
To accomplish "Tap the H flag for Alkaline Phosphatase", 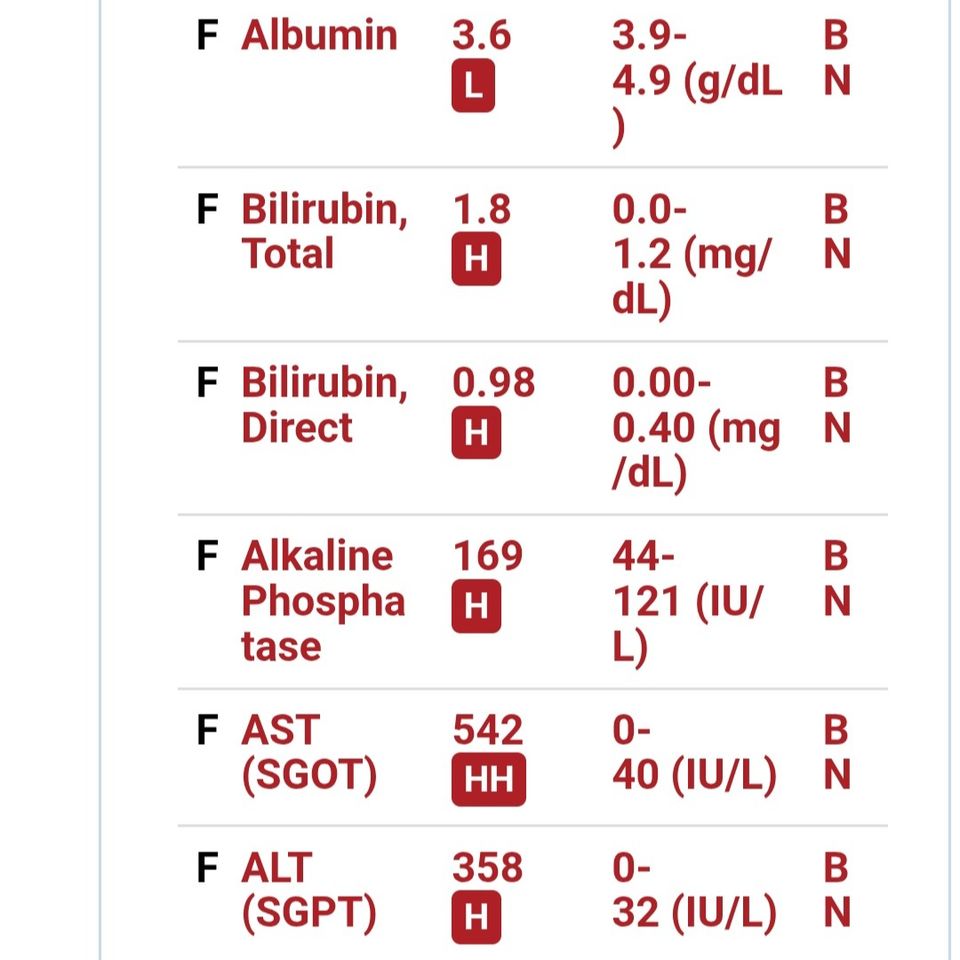I will 476,606.
